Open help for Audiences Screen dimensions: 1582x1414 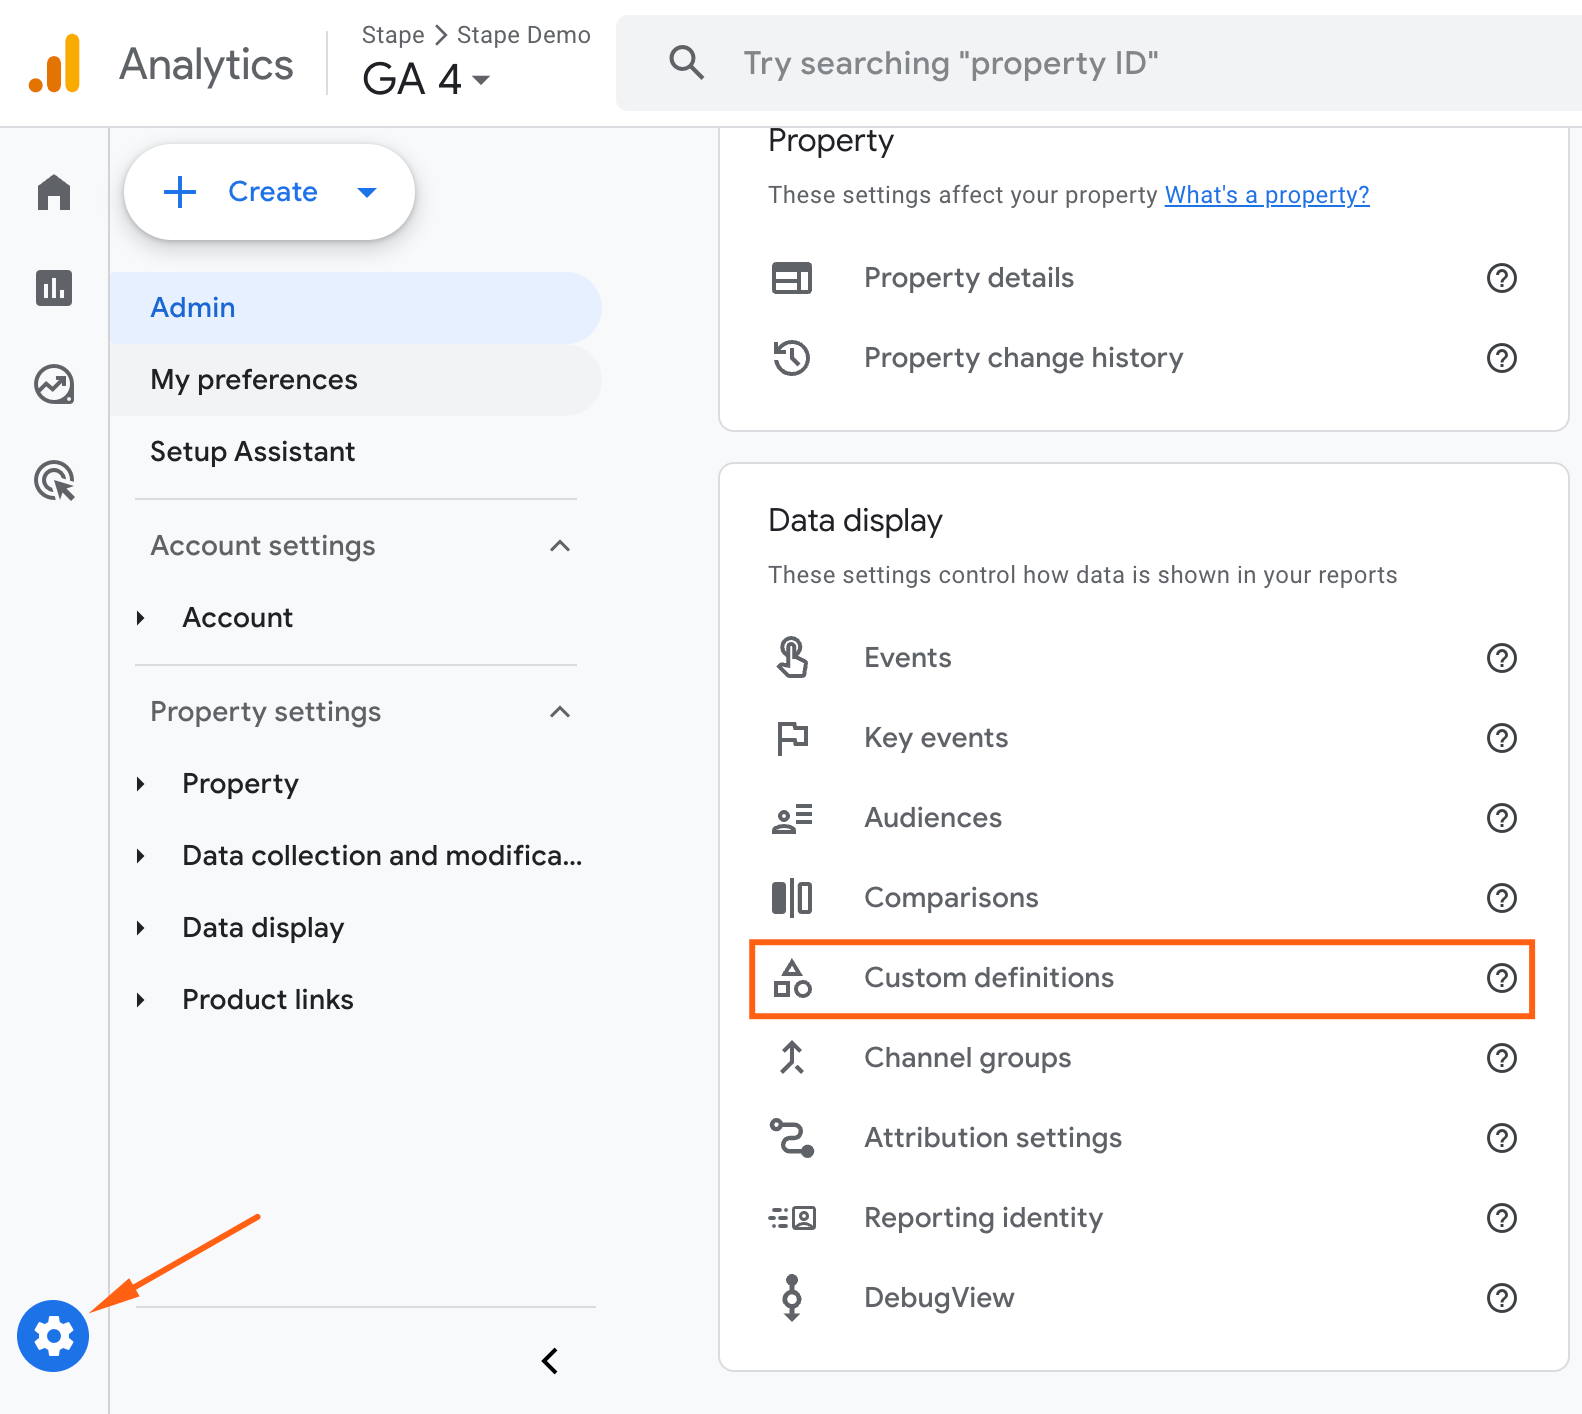pos(1502,818)
